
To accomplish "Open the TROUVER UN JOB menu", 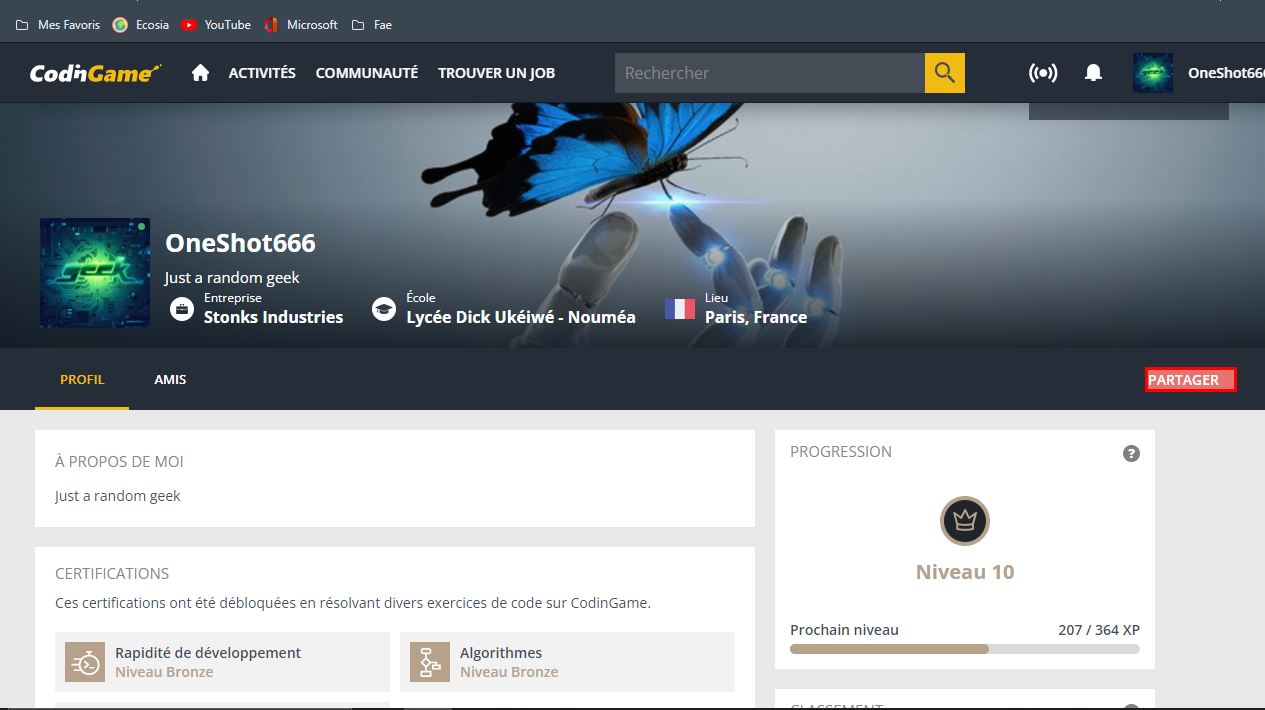I will (x=496, y=73).
